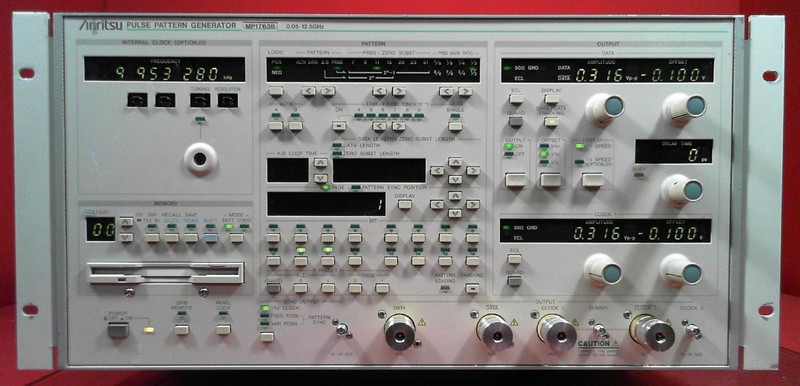Click PRESET ALL 1 button
Screen dimensions: 800x386
pos(328,288)
